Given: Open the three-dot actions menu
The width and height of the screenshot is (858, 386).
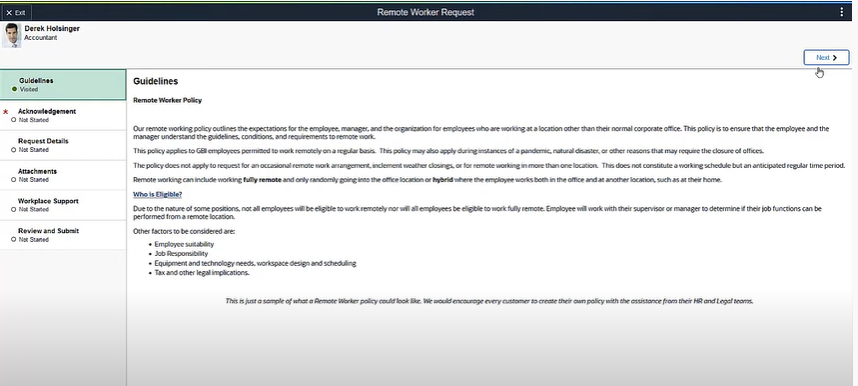Looking at the screenshot, I should [842, 12].
